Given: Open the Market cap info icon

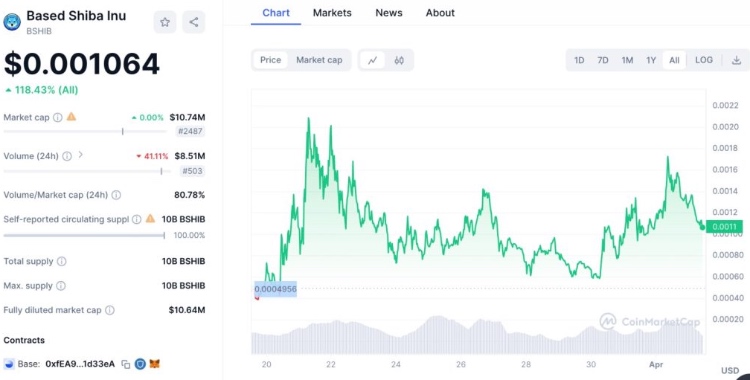Looking at the screenshot, I should pos(57,117).
